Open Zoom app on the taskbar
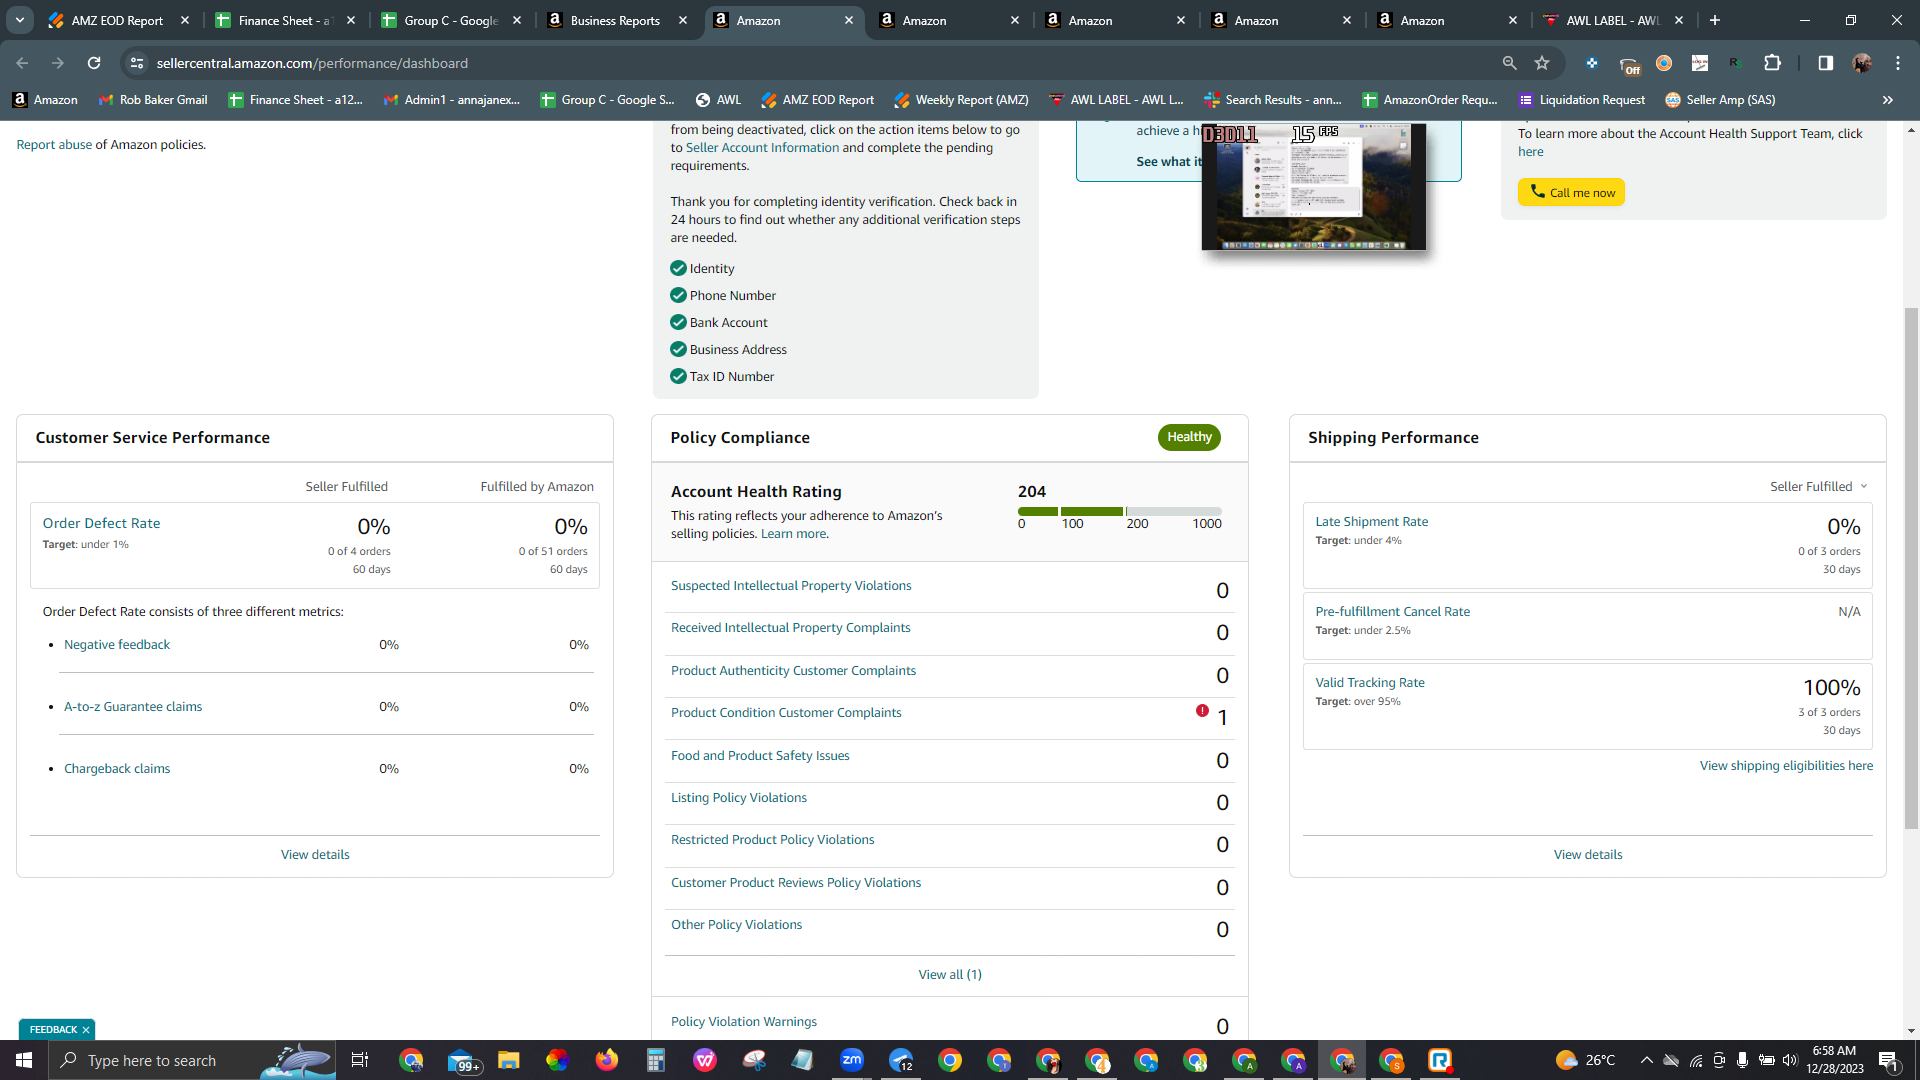The width and height of the screenshot is (1920, 1080). click(852, 1060)
